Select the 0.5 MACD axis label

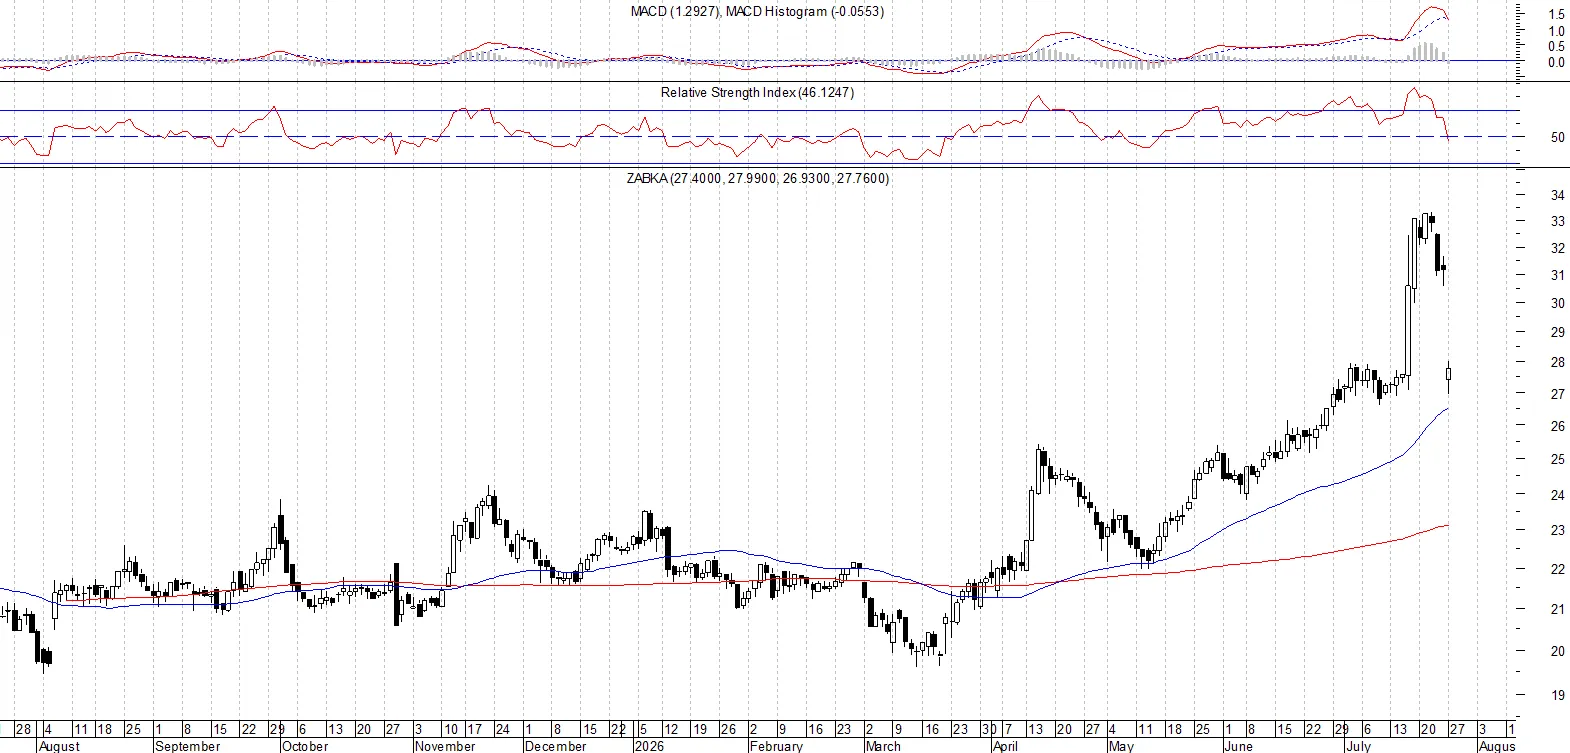(x=1556, y=46)
